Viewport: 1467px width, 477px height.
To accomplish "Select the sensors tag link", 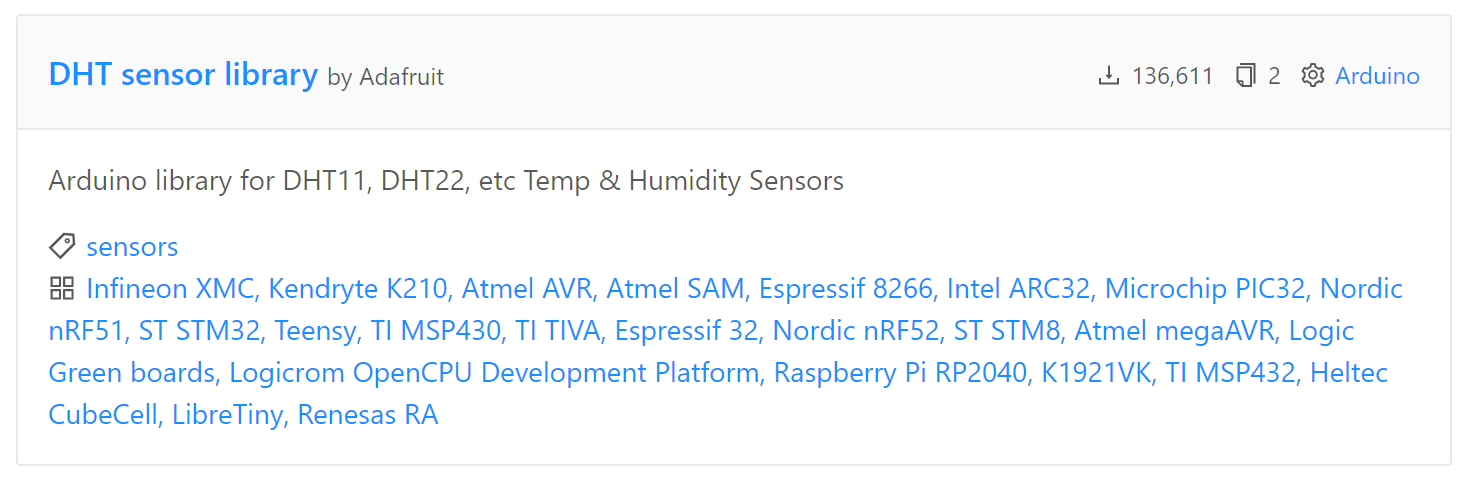I will click(x=132, y=247).
